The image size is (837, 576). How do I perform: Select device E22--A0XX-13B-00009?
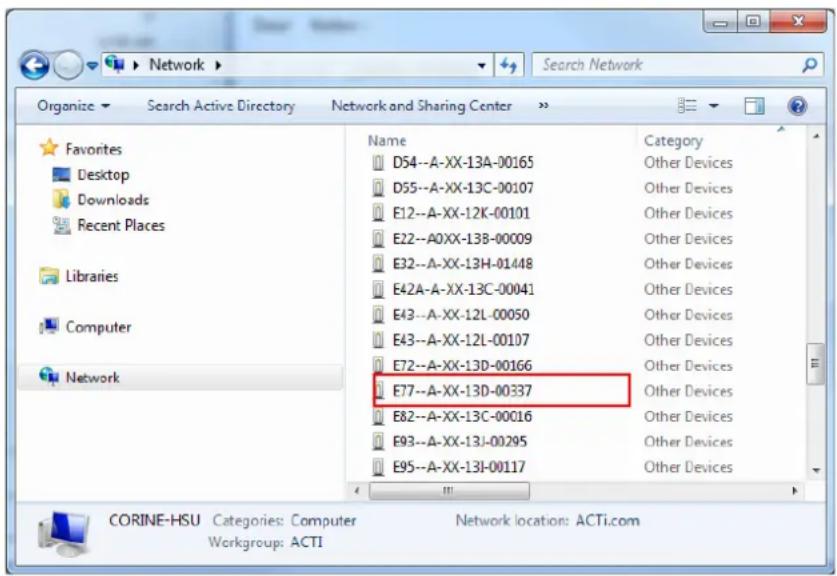462,239
